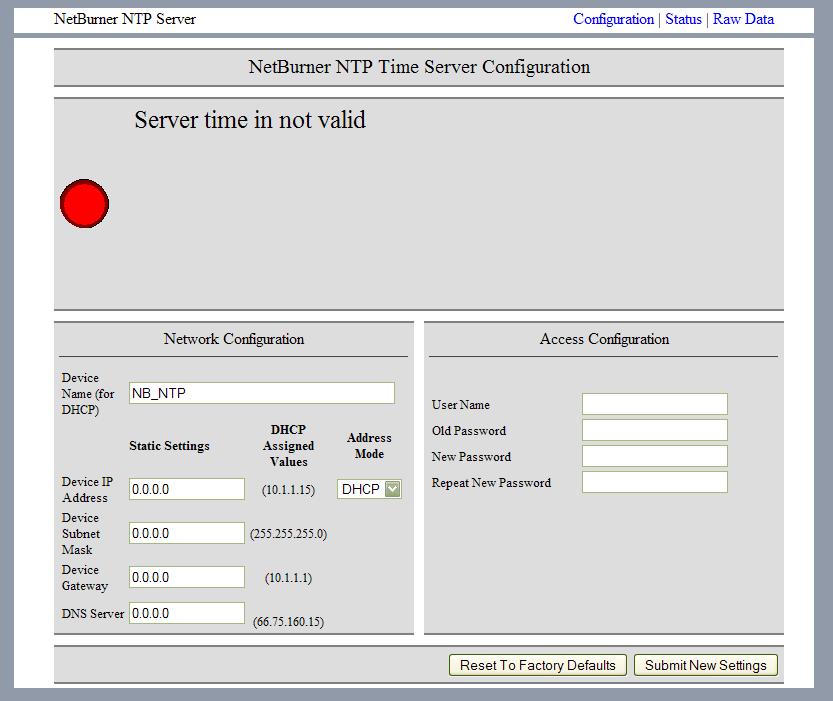Click the Repeat New Password label
The image size is (833, 701).
(x=491, y=483)
